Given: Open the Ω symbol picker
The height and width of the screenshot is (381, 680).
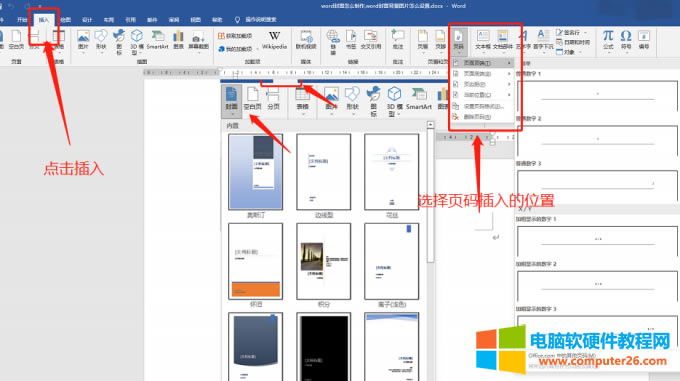Looking at the screenshot, I should (625, 39).
